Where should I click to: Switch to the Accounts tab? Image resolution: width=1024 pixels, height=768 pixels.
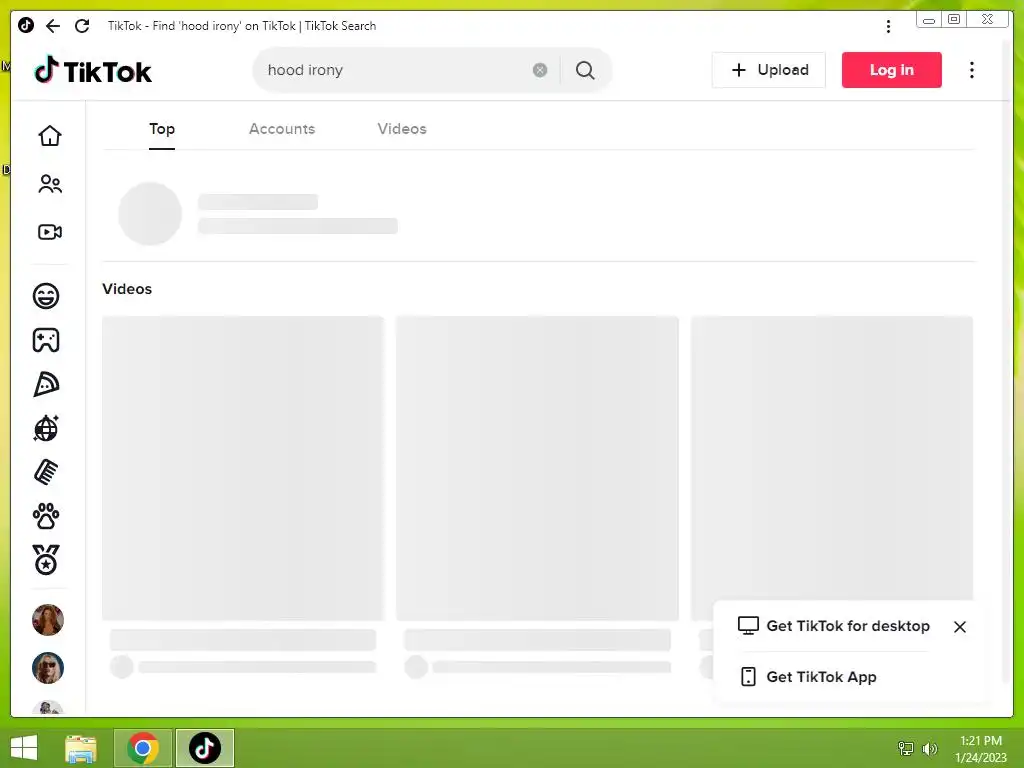point(281,129)
